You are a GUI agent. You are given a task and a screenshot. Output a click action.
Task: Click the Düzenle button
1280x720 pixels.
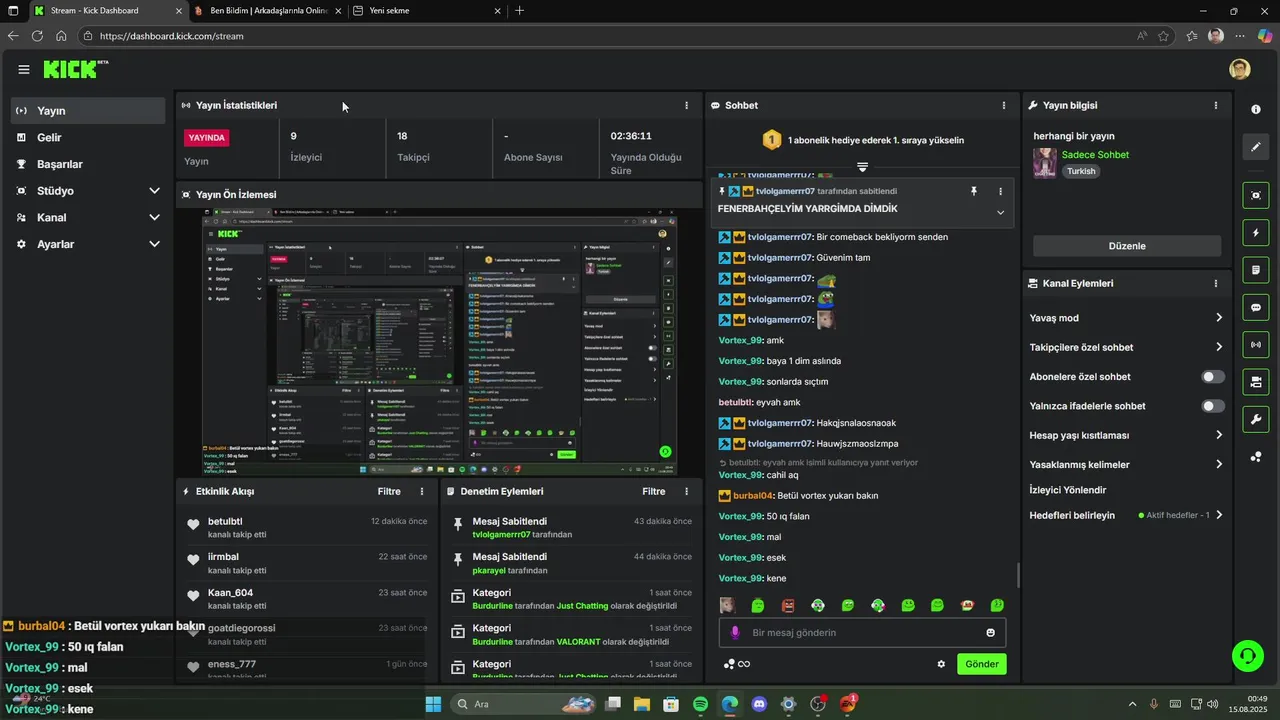(x=1127, y=246)
